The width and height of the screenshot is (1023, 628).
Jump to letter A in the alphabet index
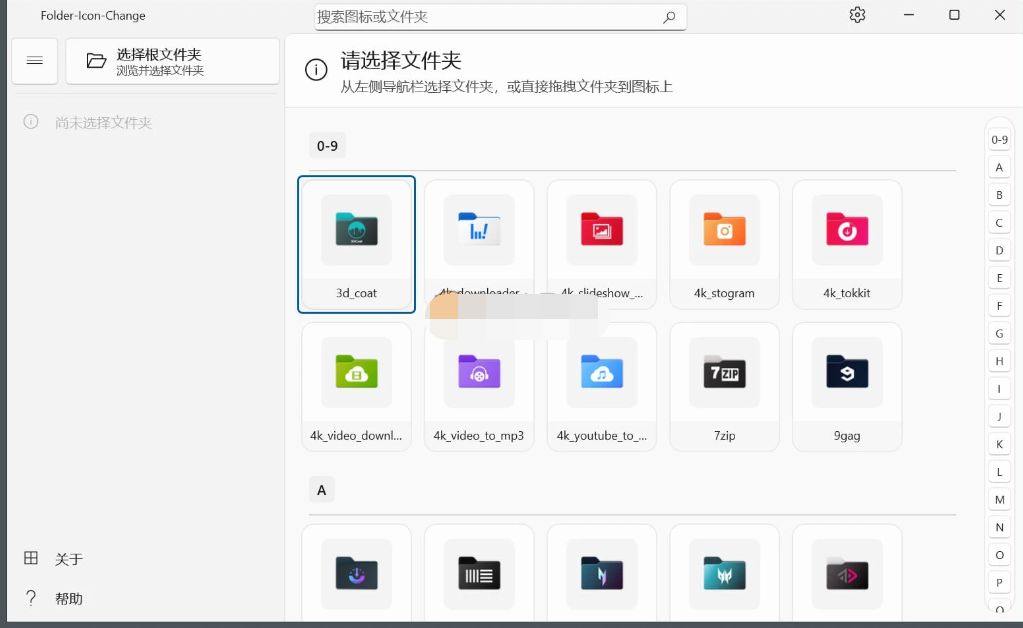998,167
